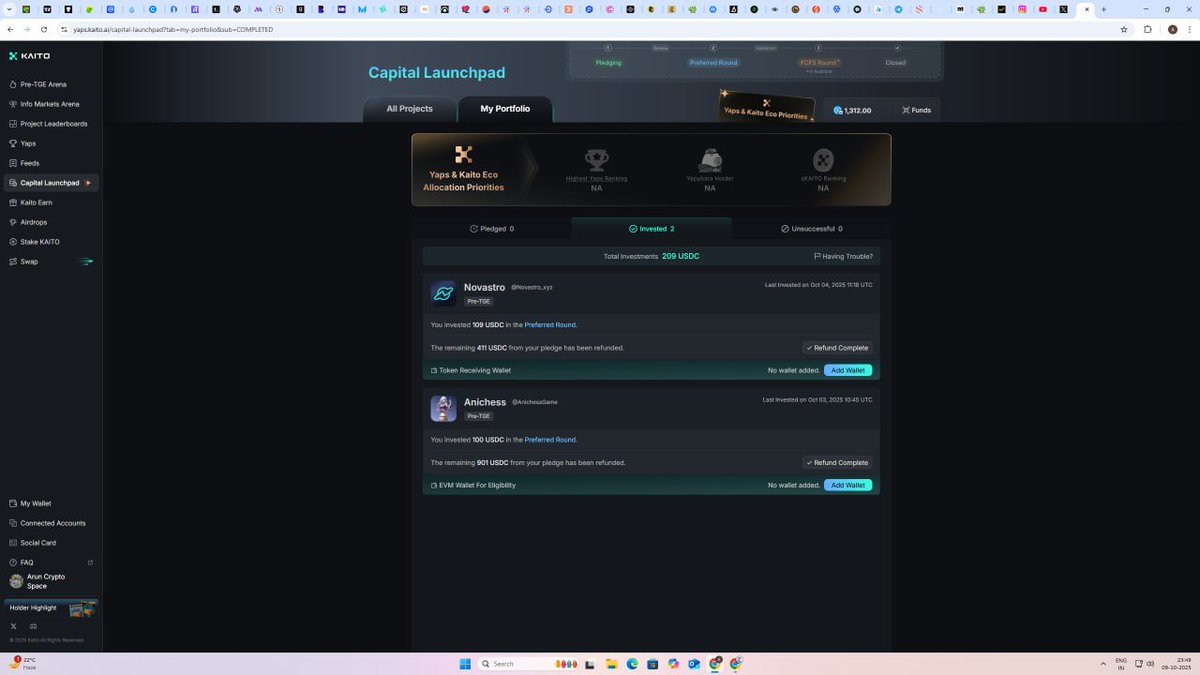Screen dimensions: 1200x675
Task: Select the Unsuccessful 0 sub-tab
Action: [x=811, y=229]
